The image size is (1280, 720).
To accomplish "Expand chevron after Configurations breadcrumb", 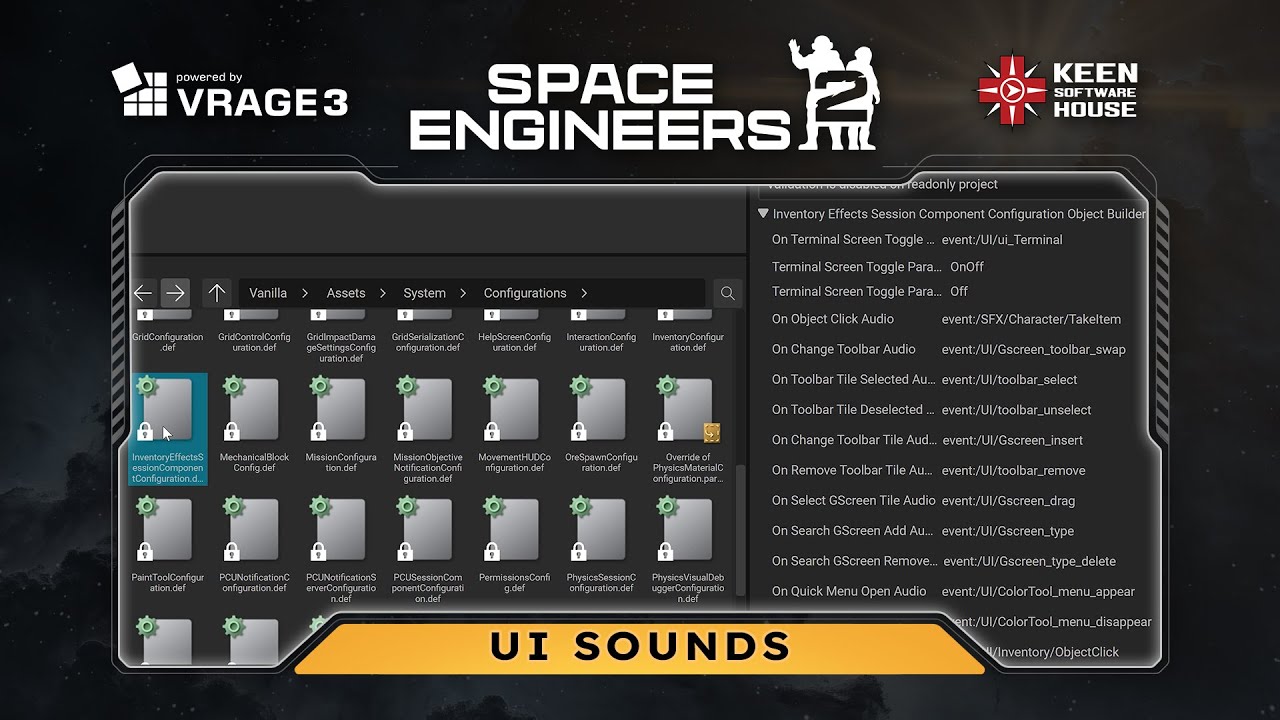I will point(584,293).
